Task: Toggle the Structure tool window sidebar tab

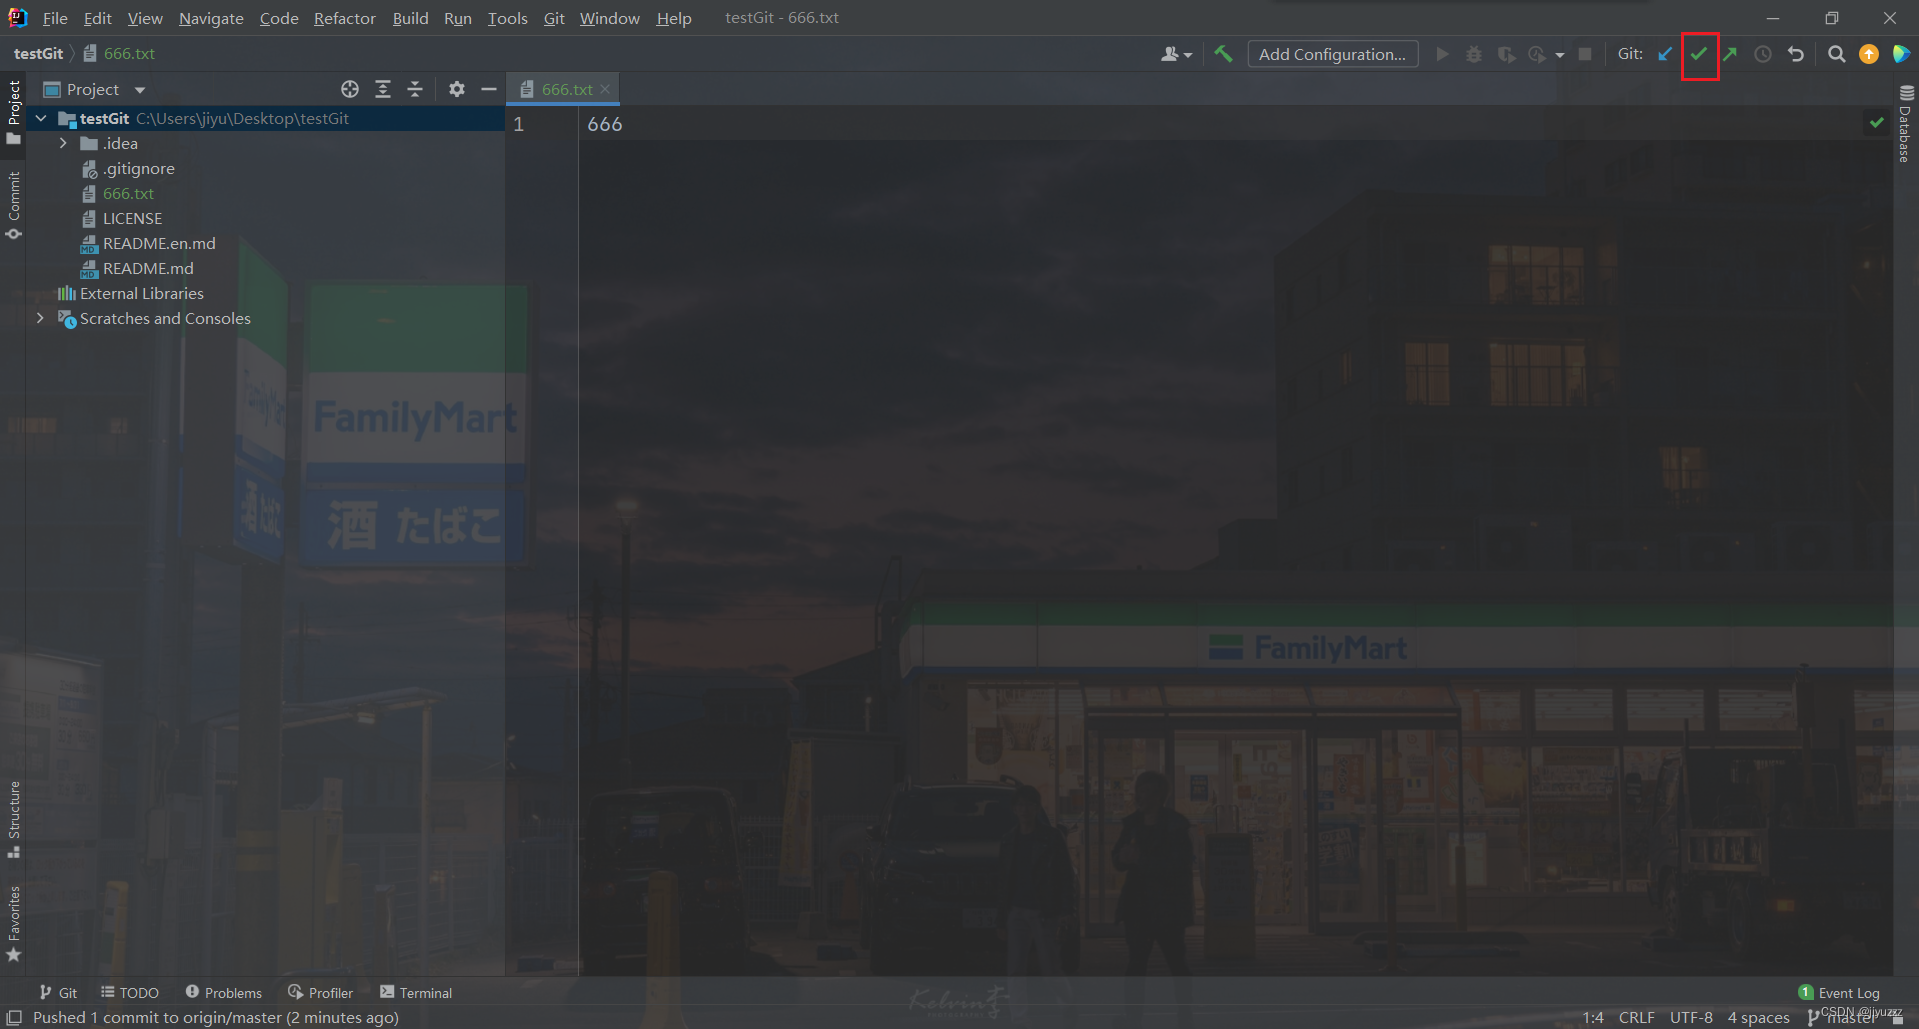Action: click(13, 818)
